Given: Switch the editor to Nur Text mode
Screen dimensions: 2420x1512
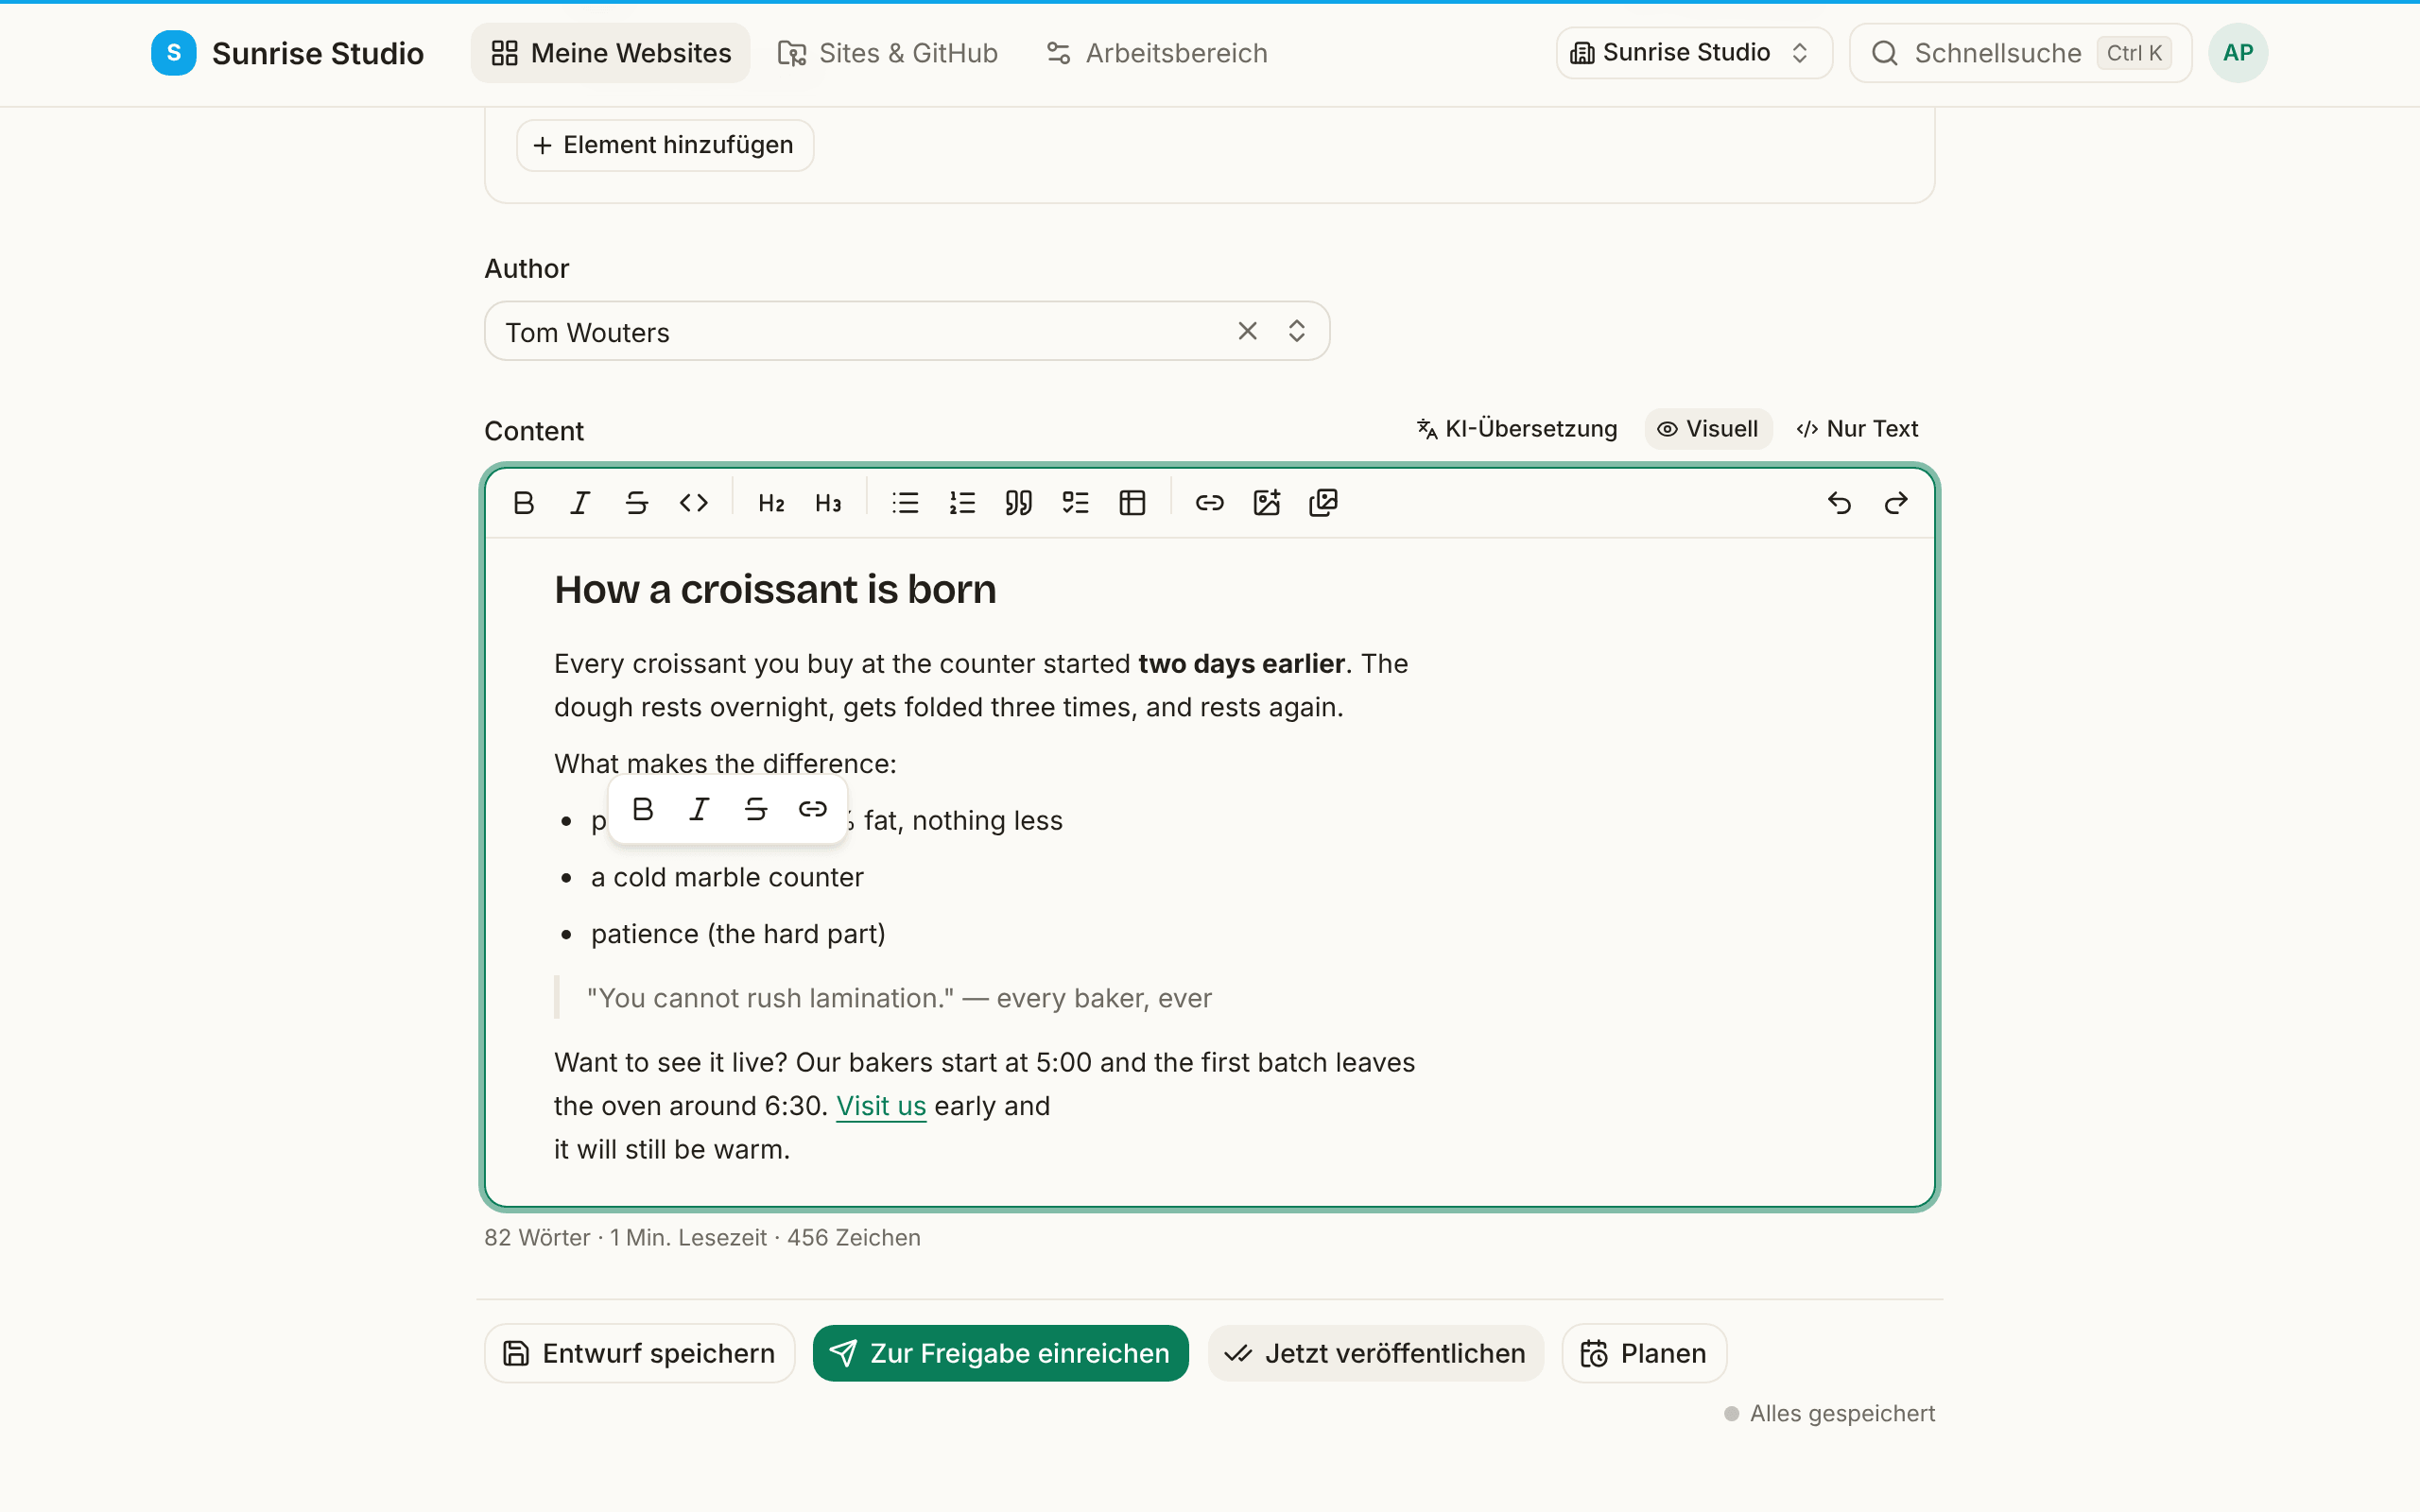Looking at the screenshot, I should (1857, 429).
